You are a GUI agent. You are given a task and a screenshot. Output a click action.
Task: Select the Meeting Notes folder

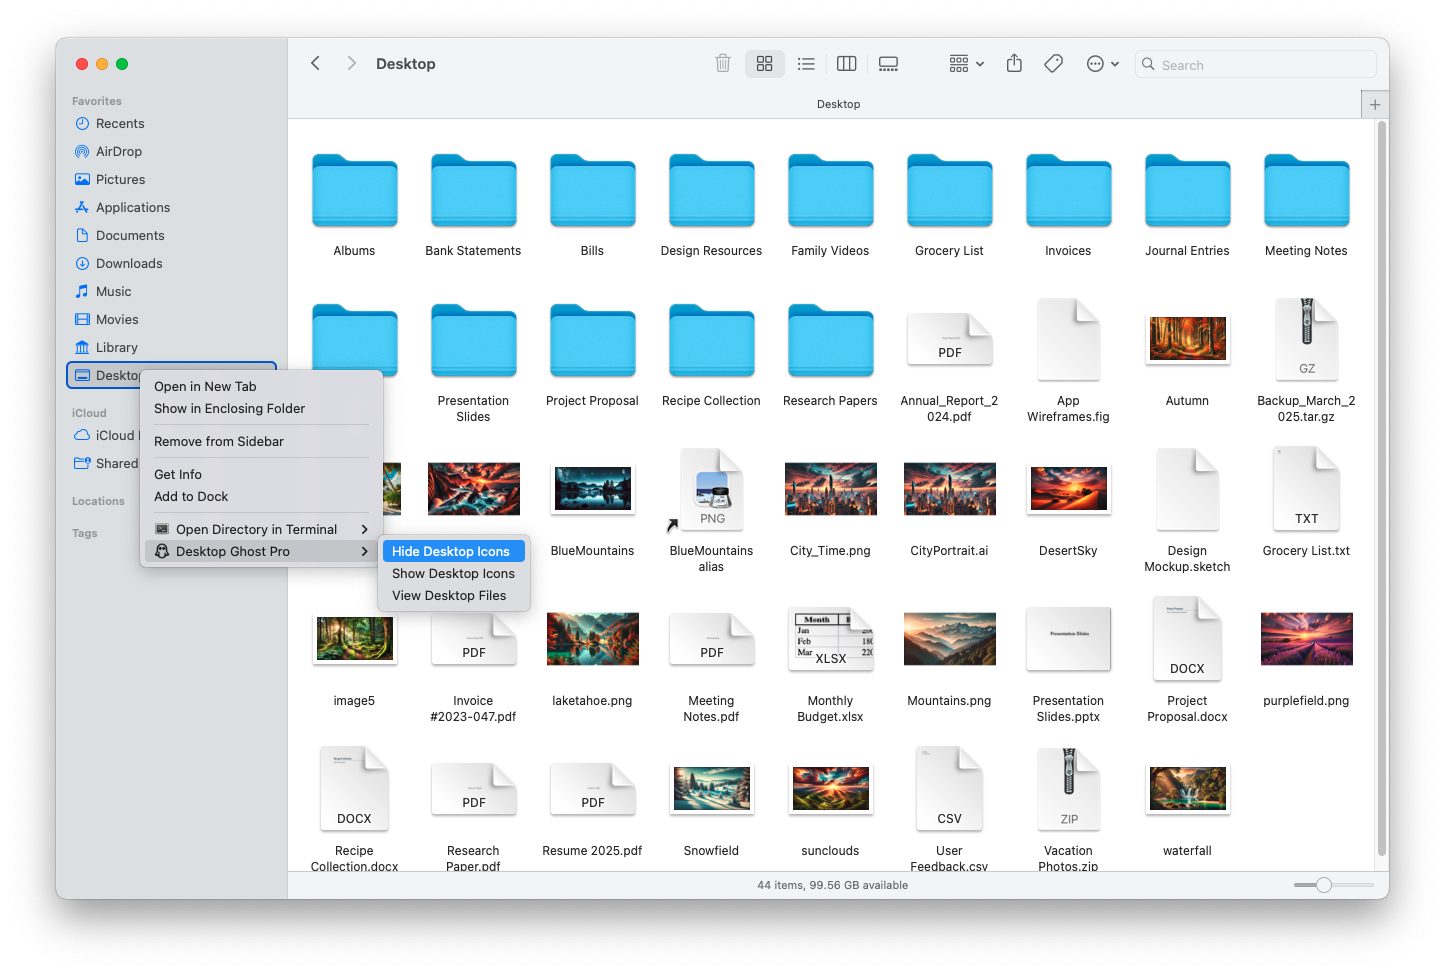tap(1306, 205)
